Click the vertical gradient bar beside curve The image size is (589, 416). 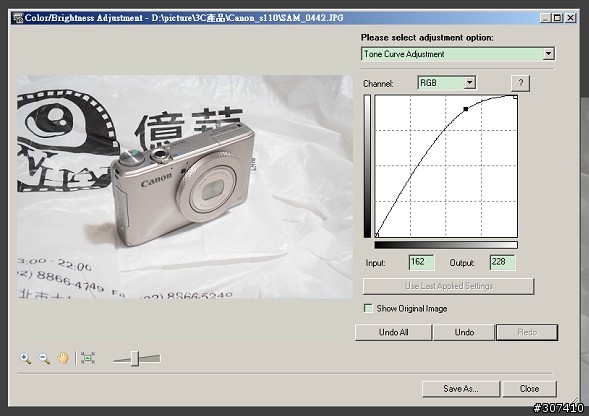click(x=367, y=166)
